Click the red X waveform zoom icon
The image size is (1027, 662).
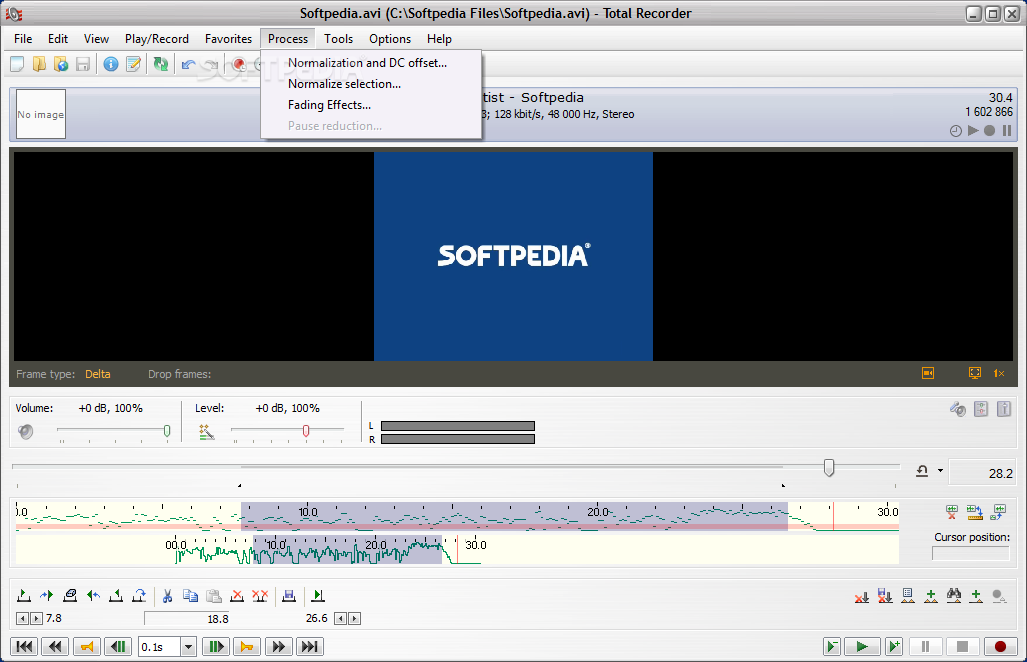[952, 512]
